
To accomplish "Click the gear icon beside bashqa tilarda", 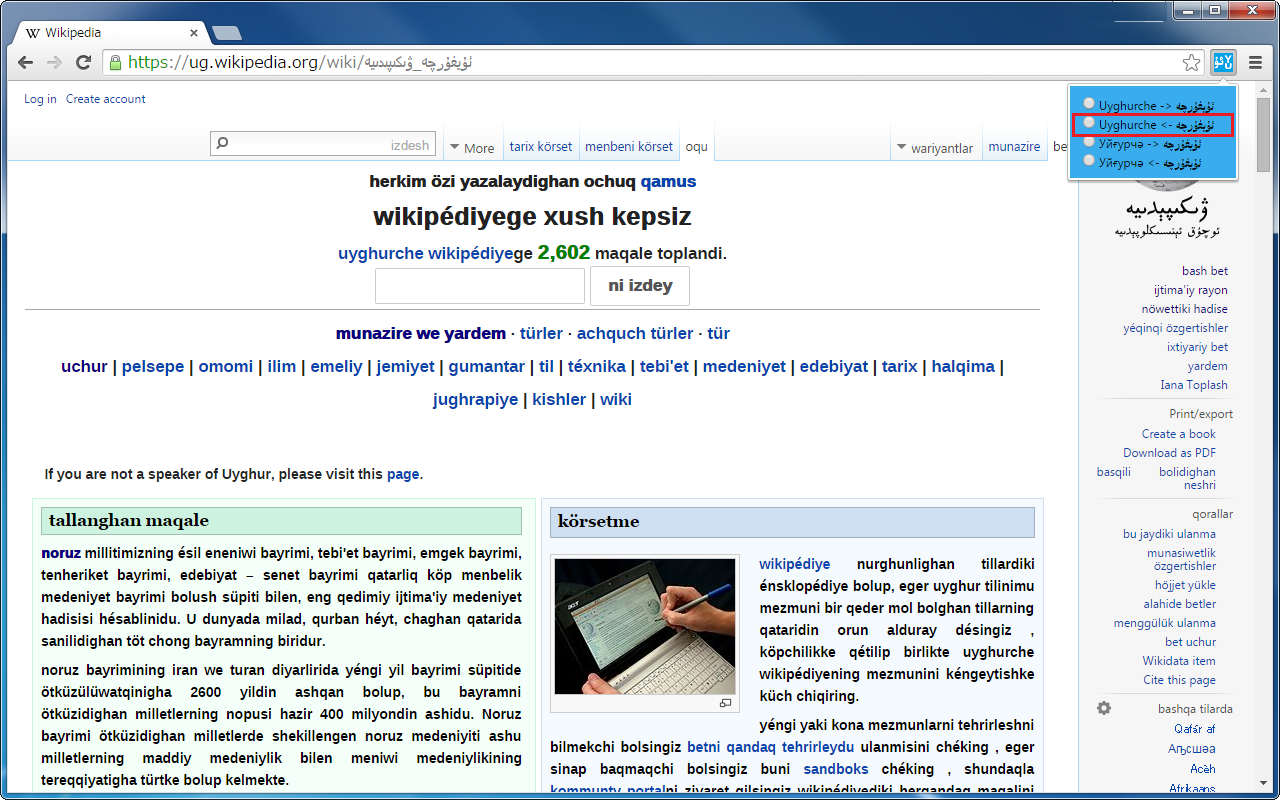I will pyautogui.click(x=1104, y=708).
